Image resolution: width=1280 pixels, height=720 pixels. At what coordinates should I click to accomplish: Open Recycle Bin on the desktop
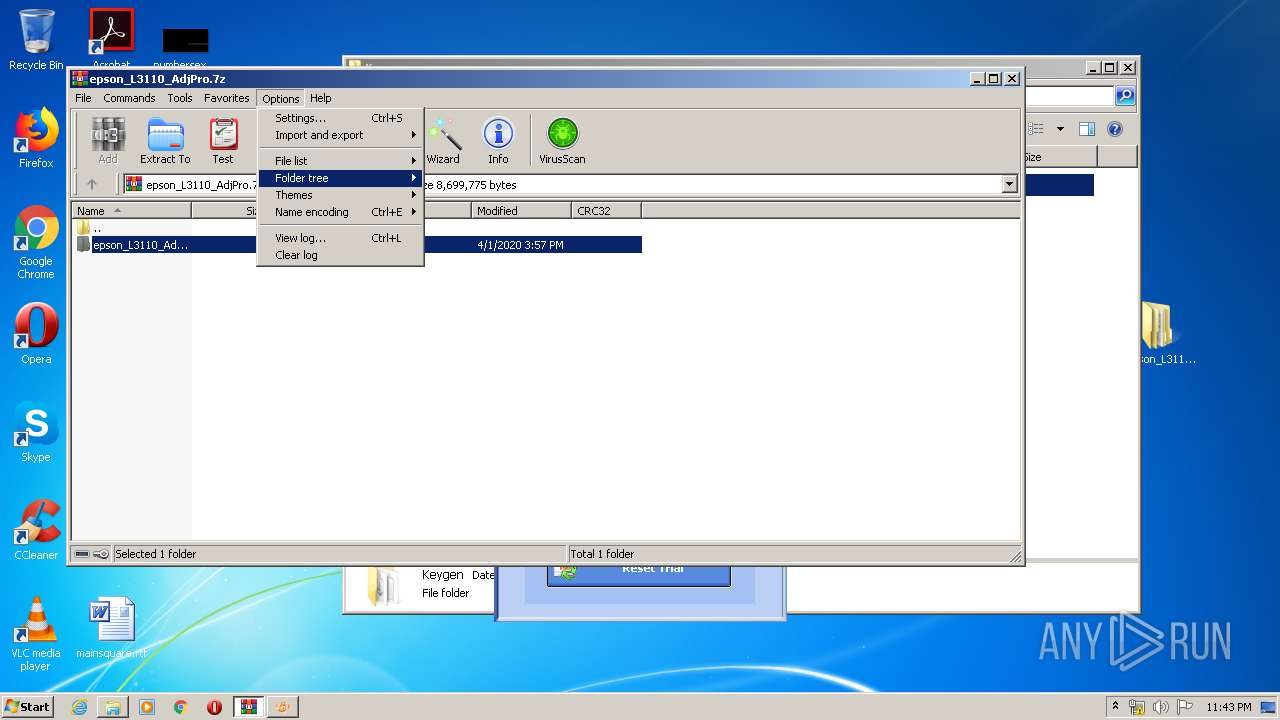pos(36,40)
